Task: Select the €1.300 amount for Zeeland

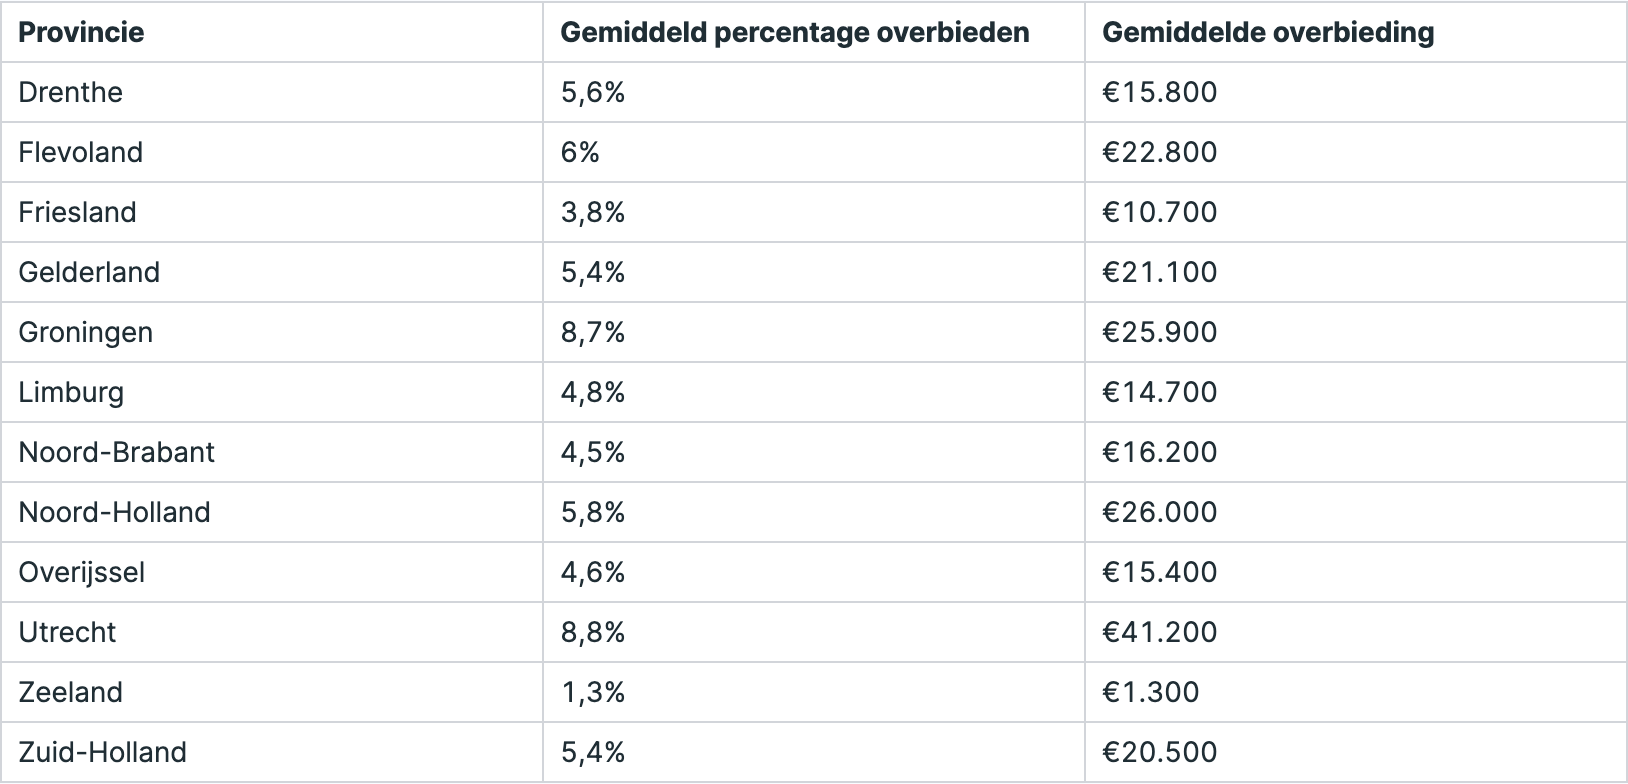Action: click(x=1151, y=692)
